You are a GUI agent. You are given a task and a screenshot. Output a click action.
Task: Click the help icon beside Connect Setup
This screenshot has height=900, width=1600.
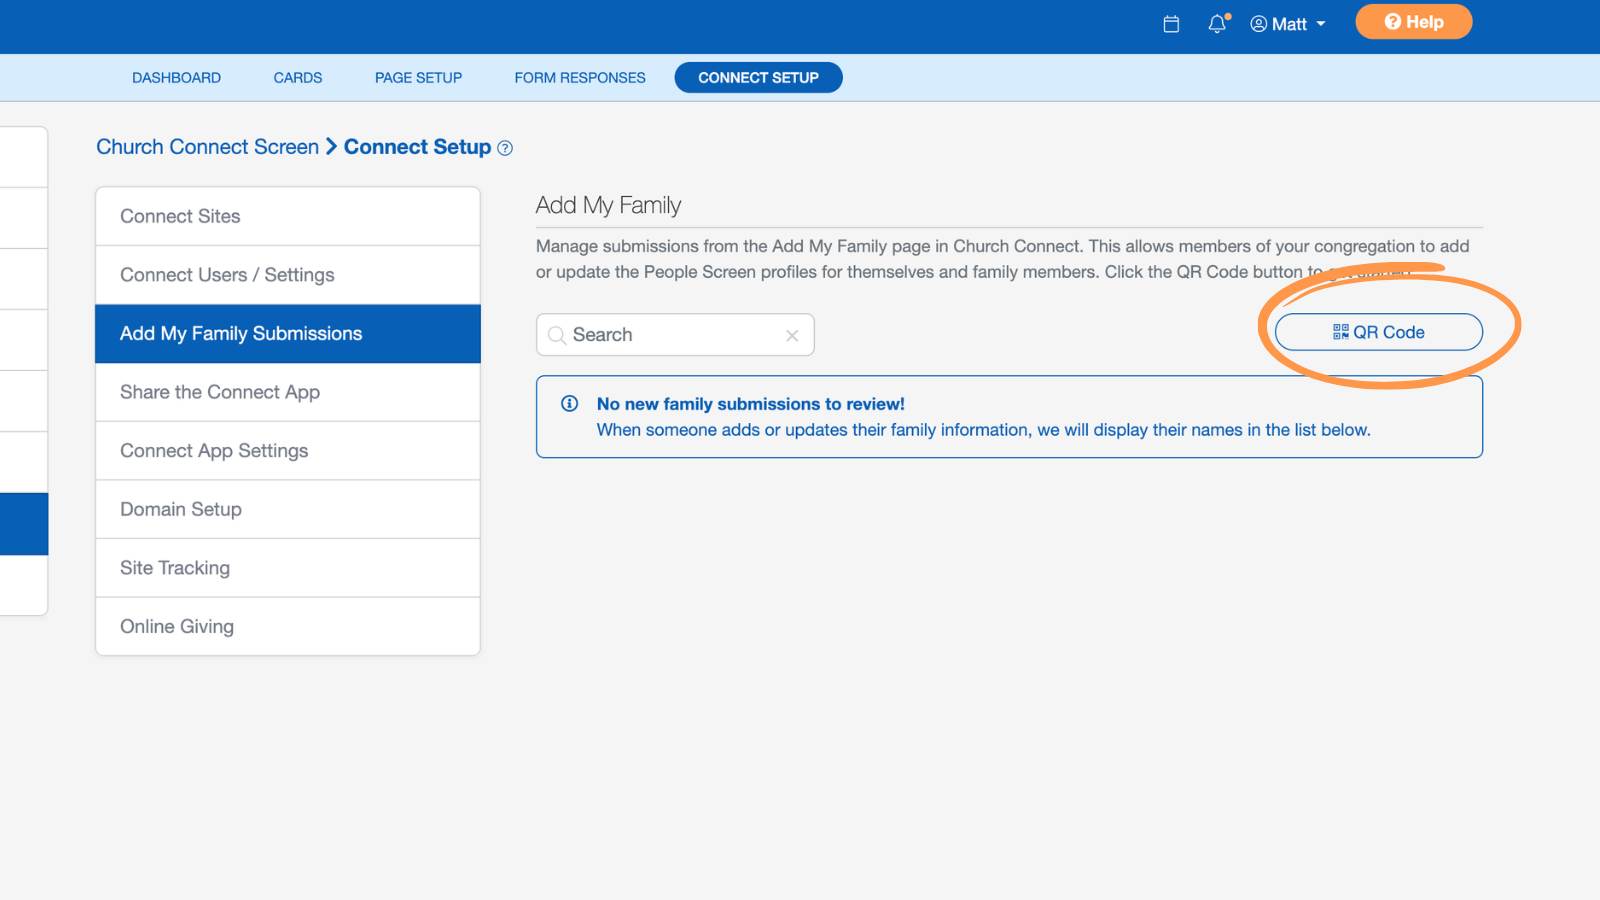[x=505, y=148]
